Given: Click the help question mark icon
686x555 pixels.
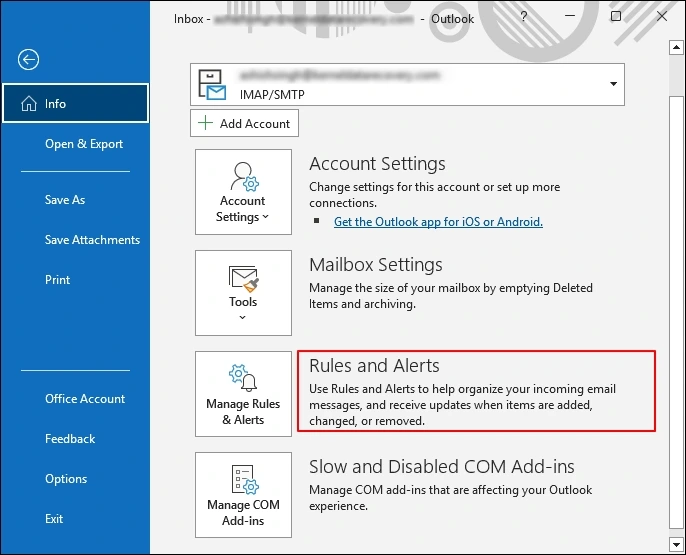Looking at the screenshot, I should [524, 17].
